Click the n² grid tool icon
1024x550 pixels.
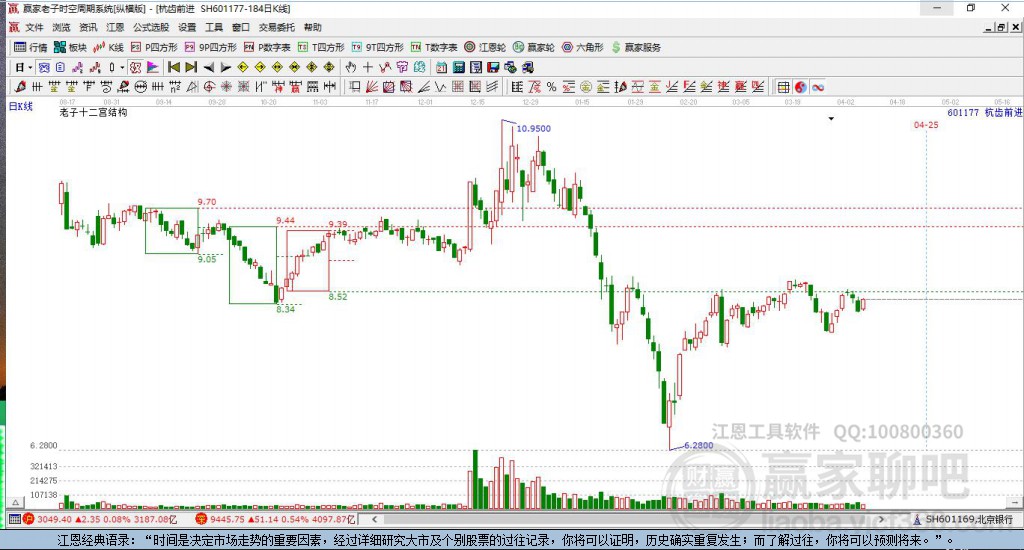[x=174, y=87]
